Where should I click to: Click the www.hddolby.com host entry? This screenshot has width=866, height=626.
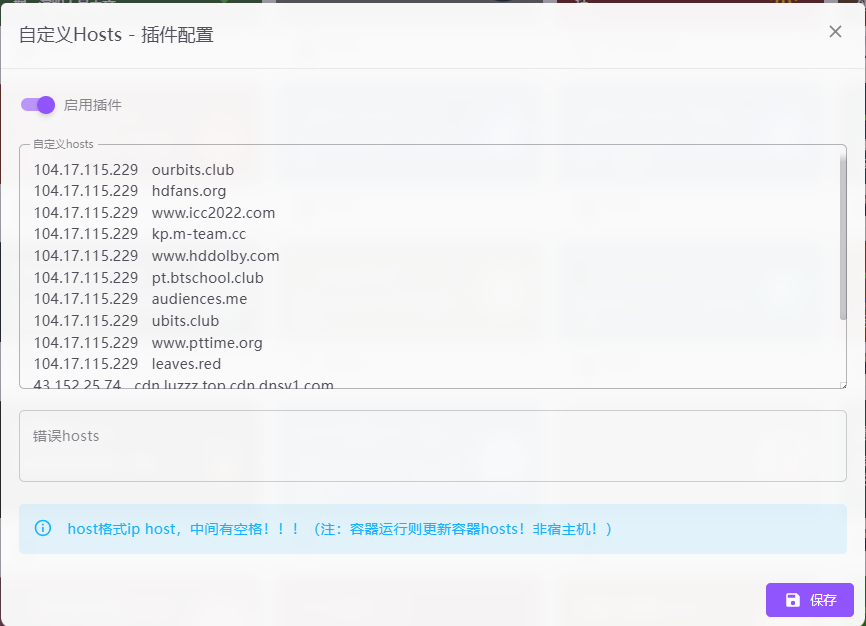click(x=215, y=256)
